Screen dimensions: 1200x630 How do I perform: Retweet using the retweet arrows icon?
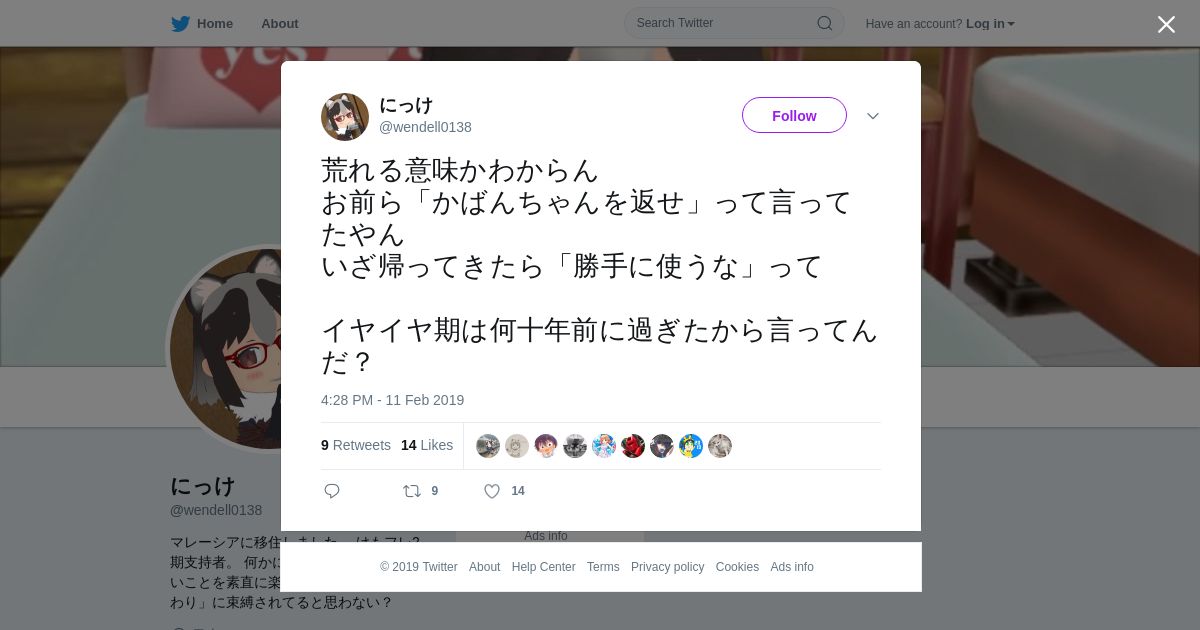click(411, 491)
